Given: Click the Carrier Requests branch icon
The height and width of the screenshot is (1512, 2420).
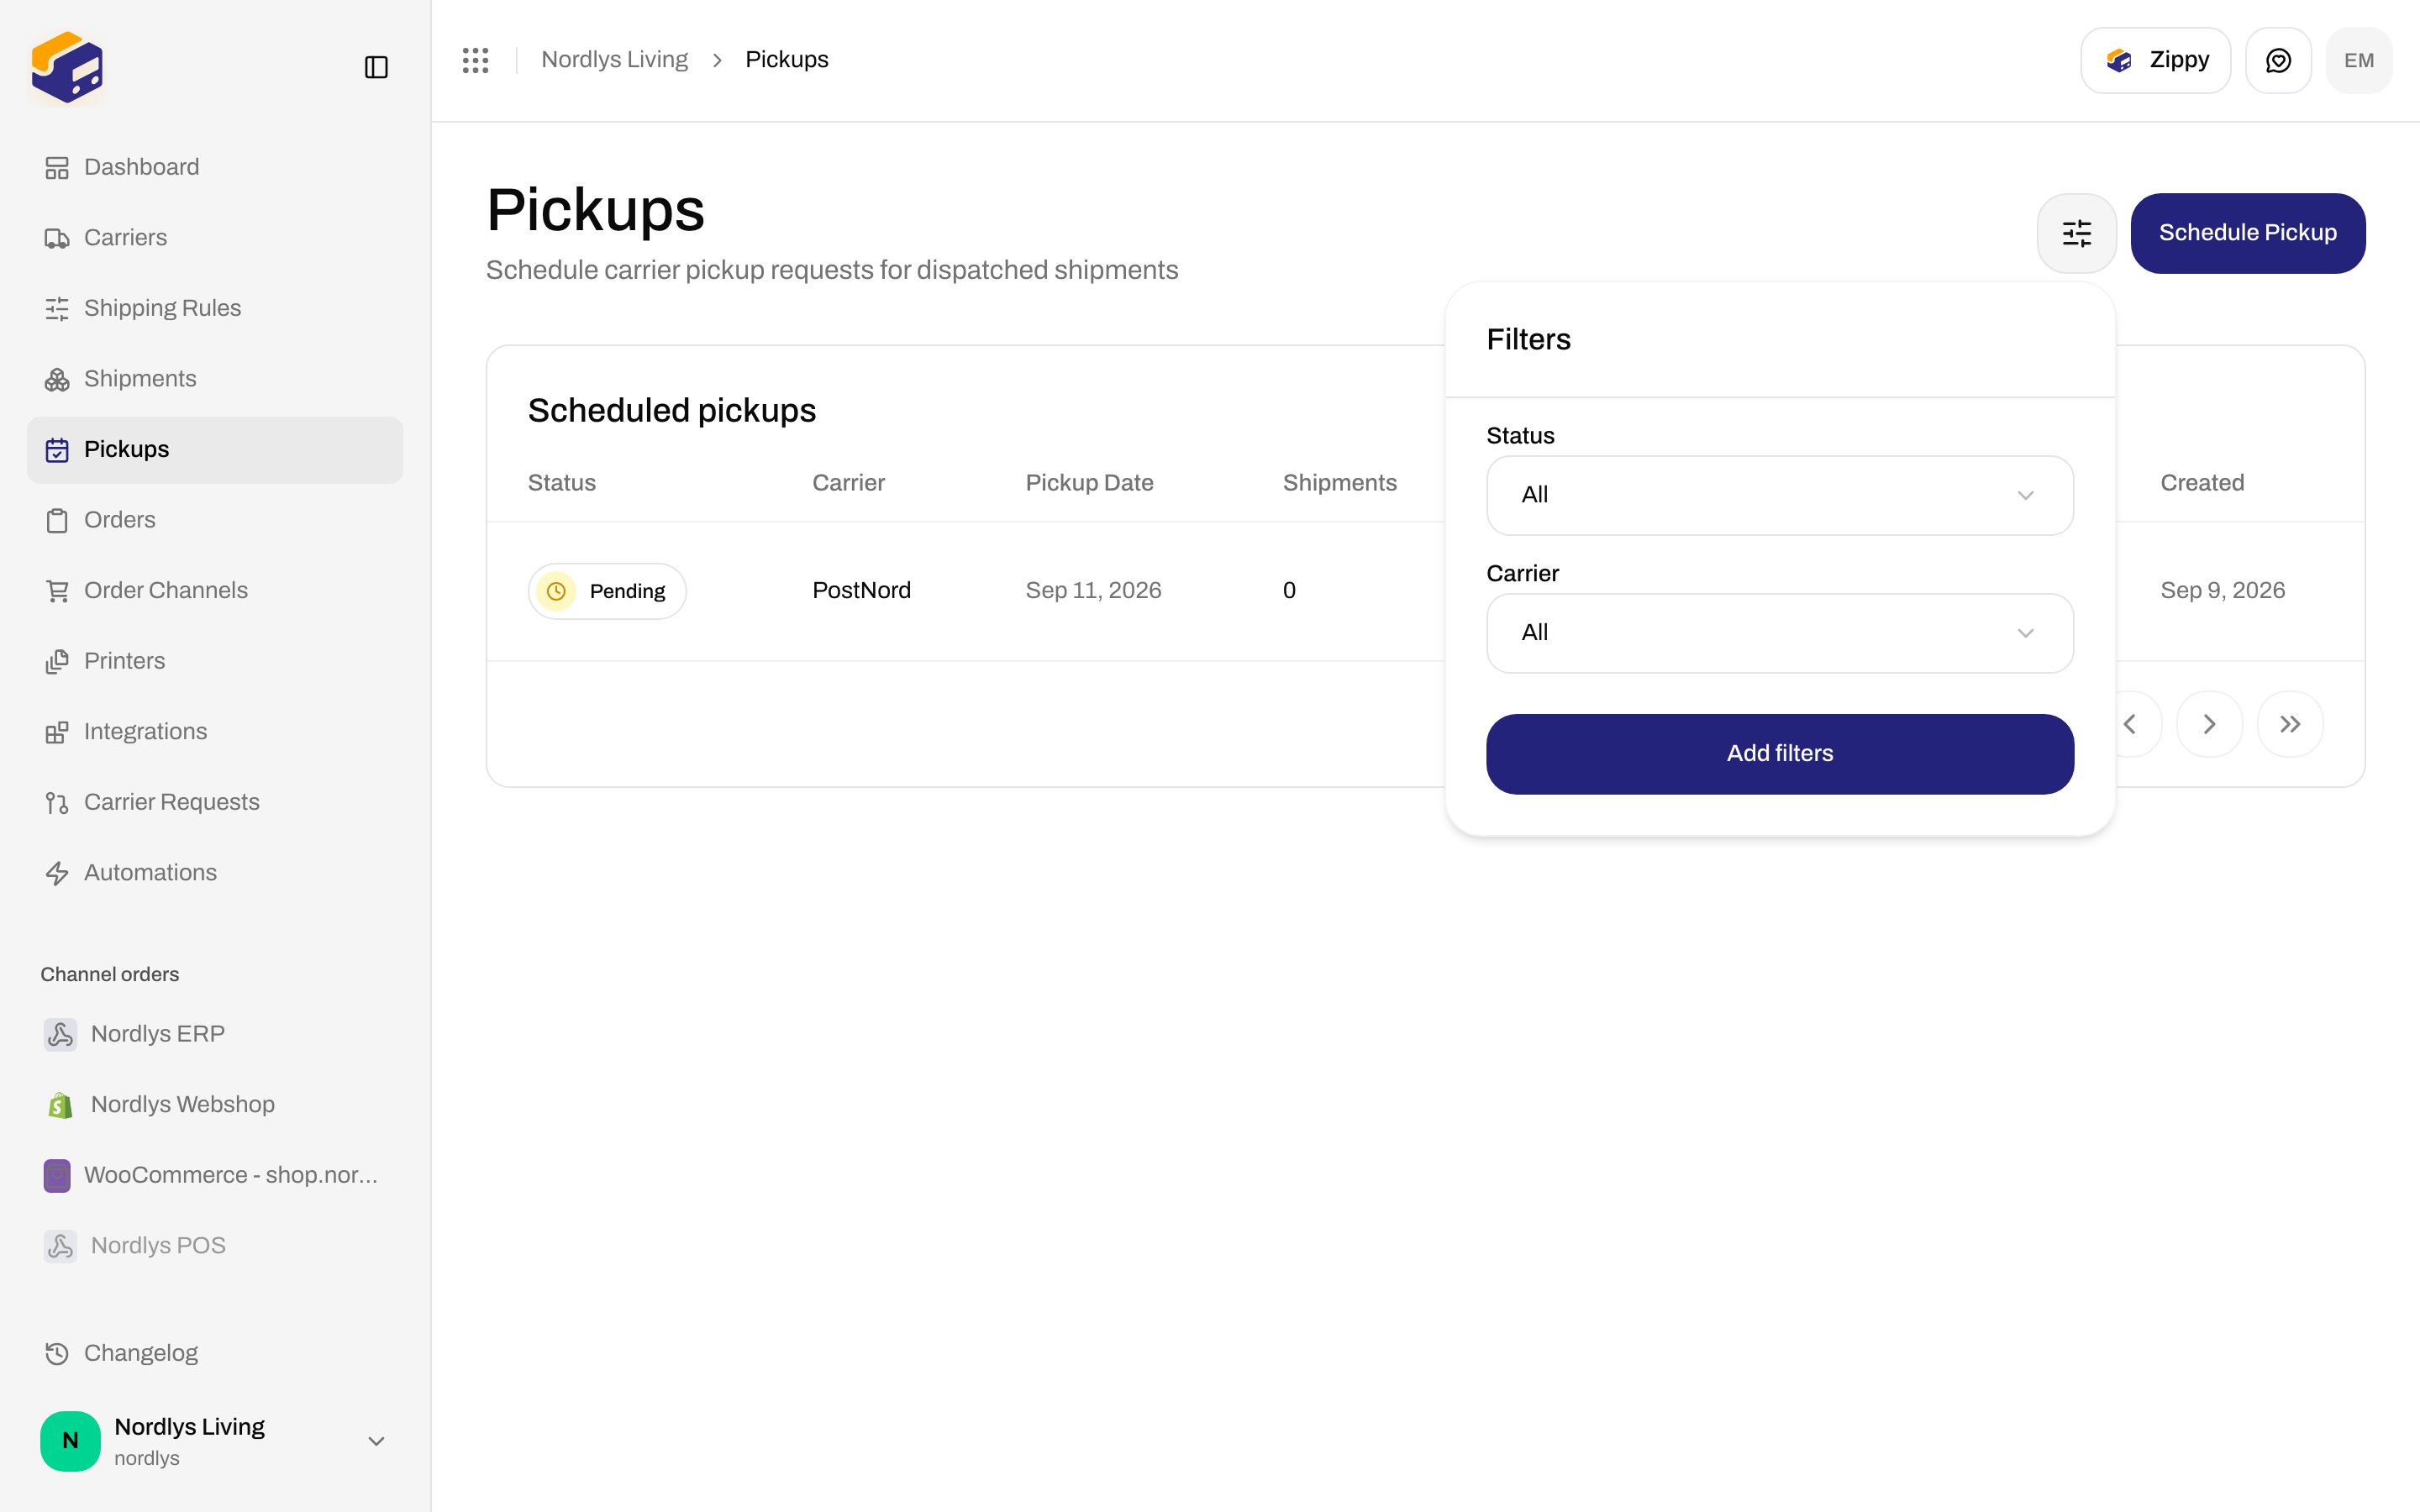Looking at the screenshot, I should [57, 803].
